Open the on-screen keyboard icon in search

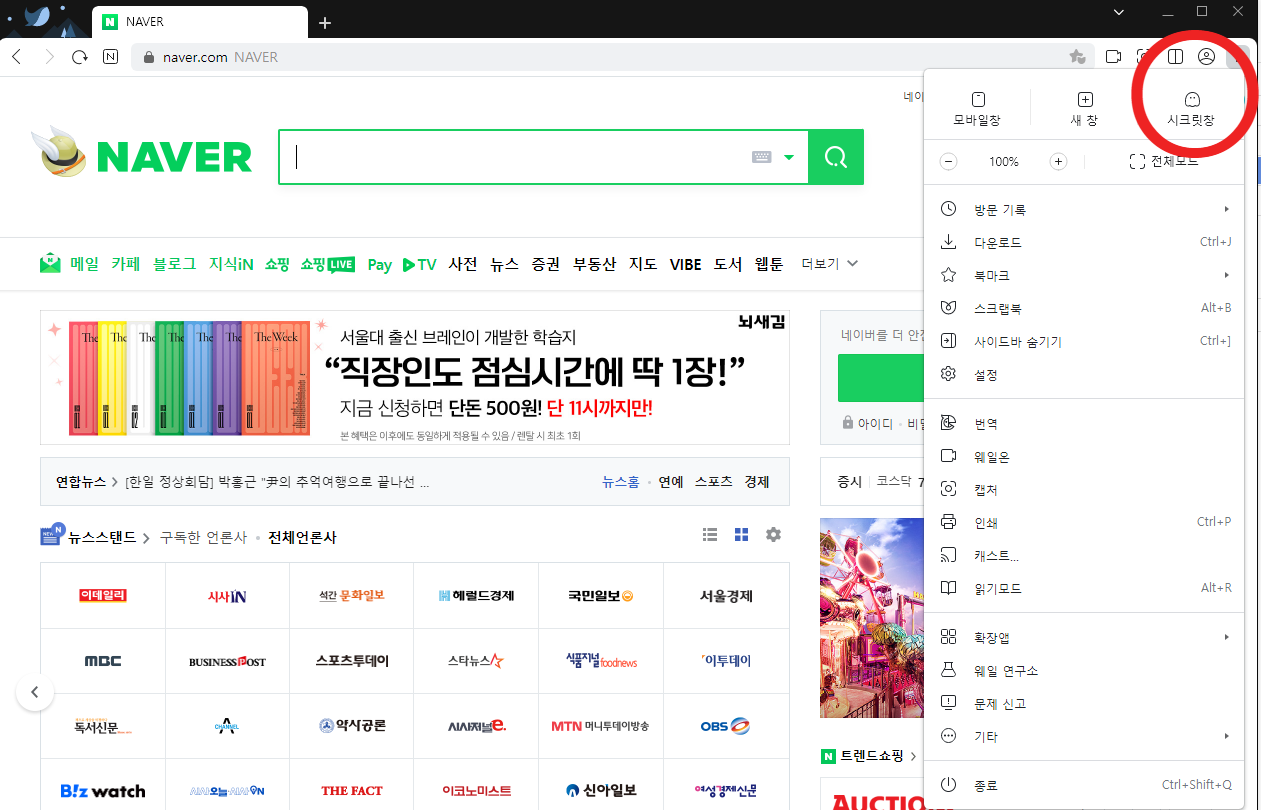pos(762,157)
